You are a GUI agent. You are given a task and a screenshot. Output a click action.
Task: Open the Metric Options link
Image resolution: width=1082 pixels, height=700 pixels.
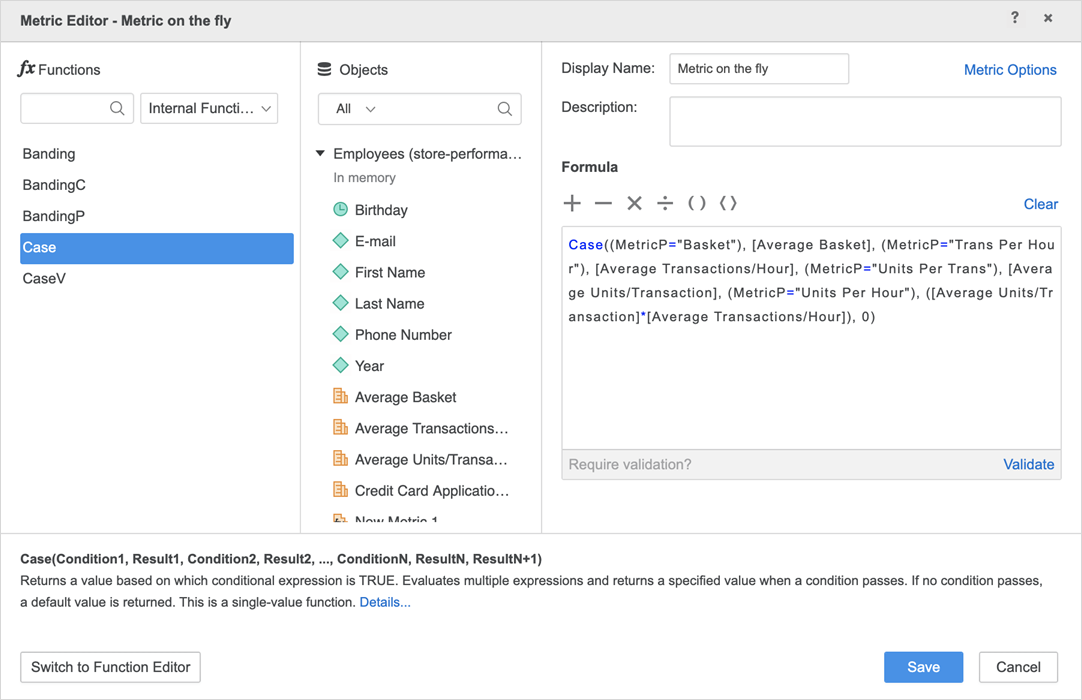1010,70
